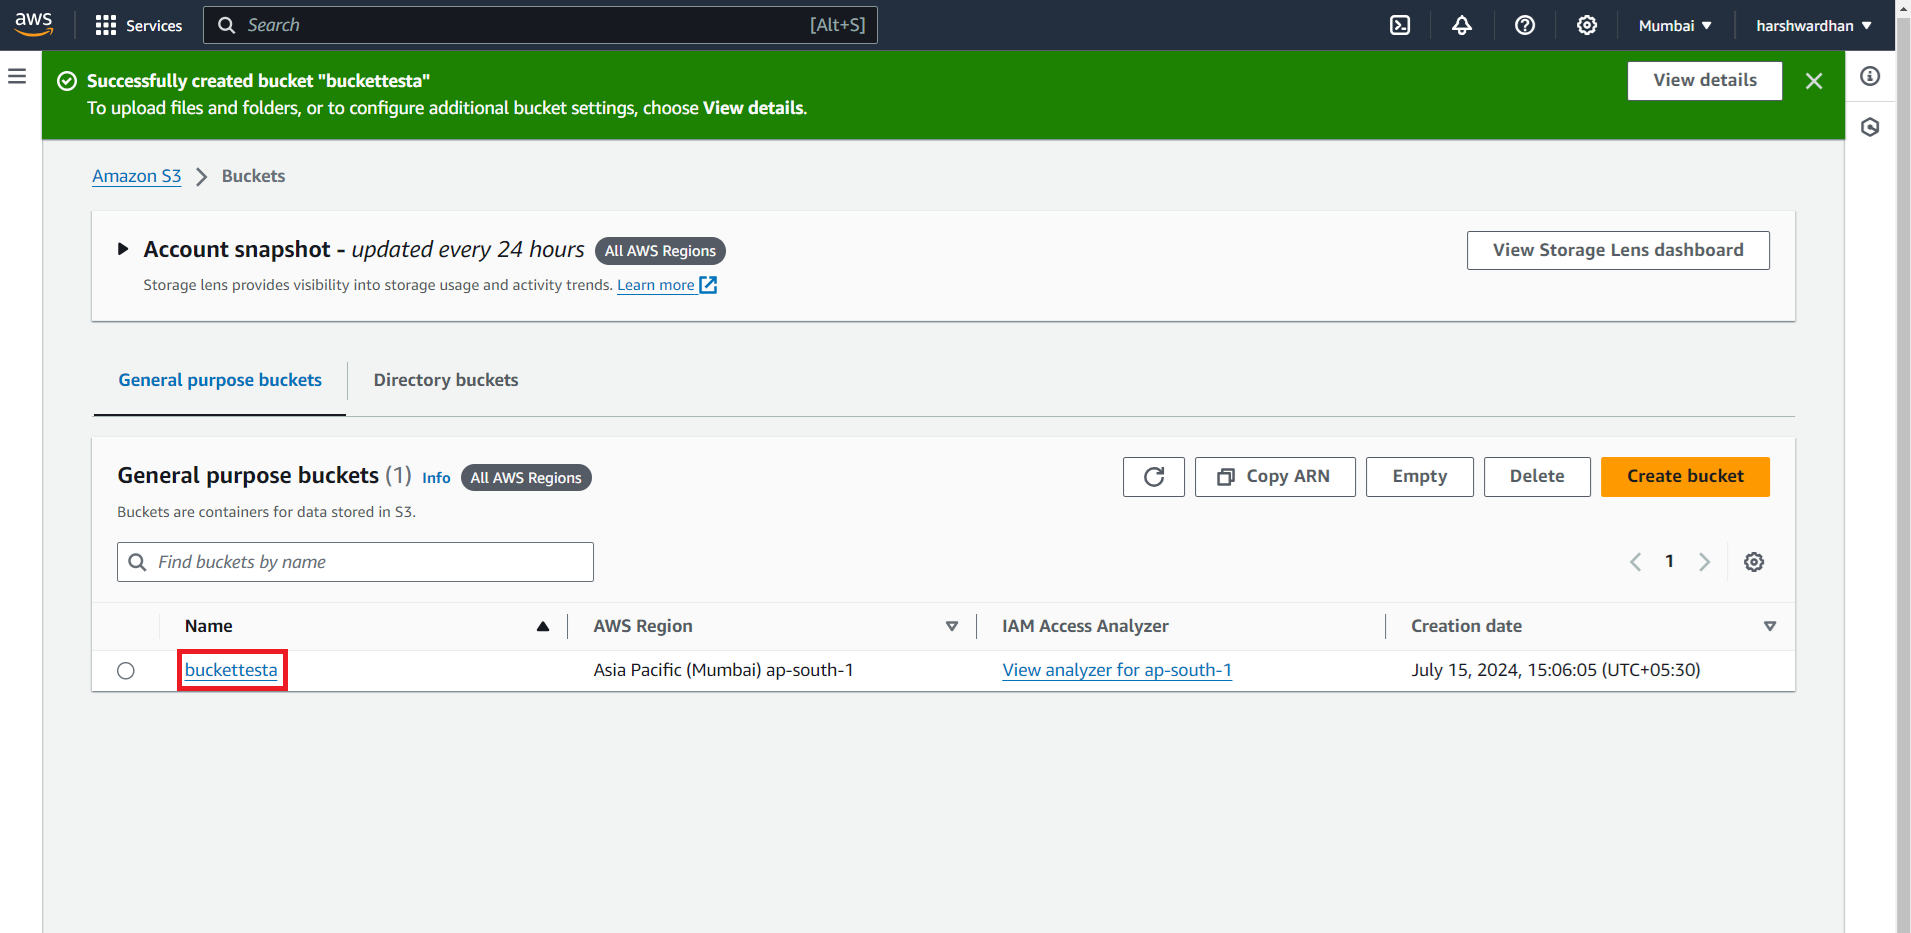Open the Services grid menu
The height and width of the screenshot is (933, 1911).
[x=139, y=25]
